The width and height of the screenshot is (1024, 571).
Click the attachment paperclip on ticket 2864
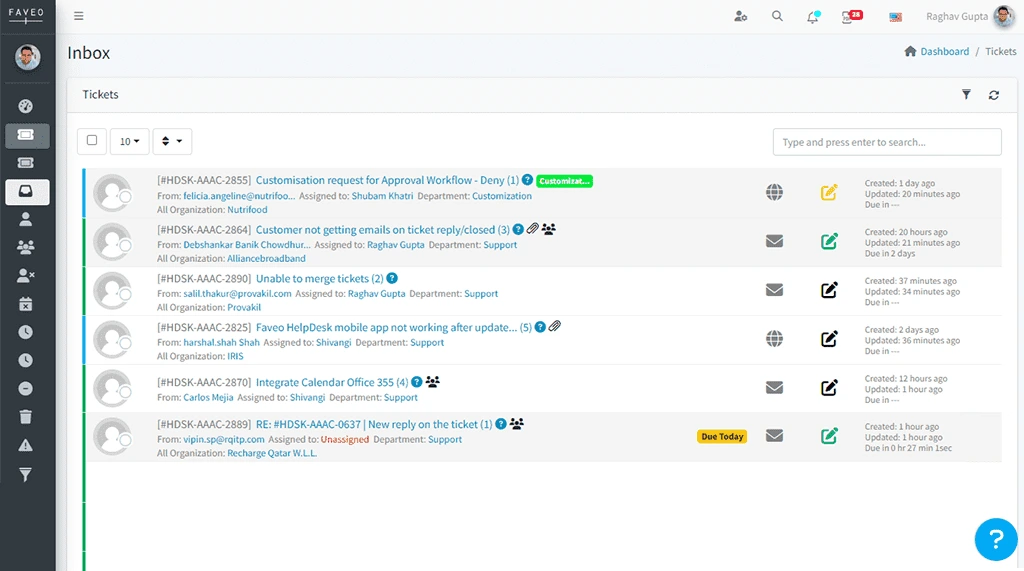[x=533, y=229]
